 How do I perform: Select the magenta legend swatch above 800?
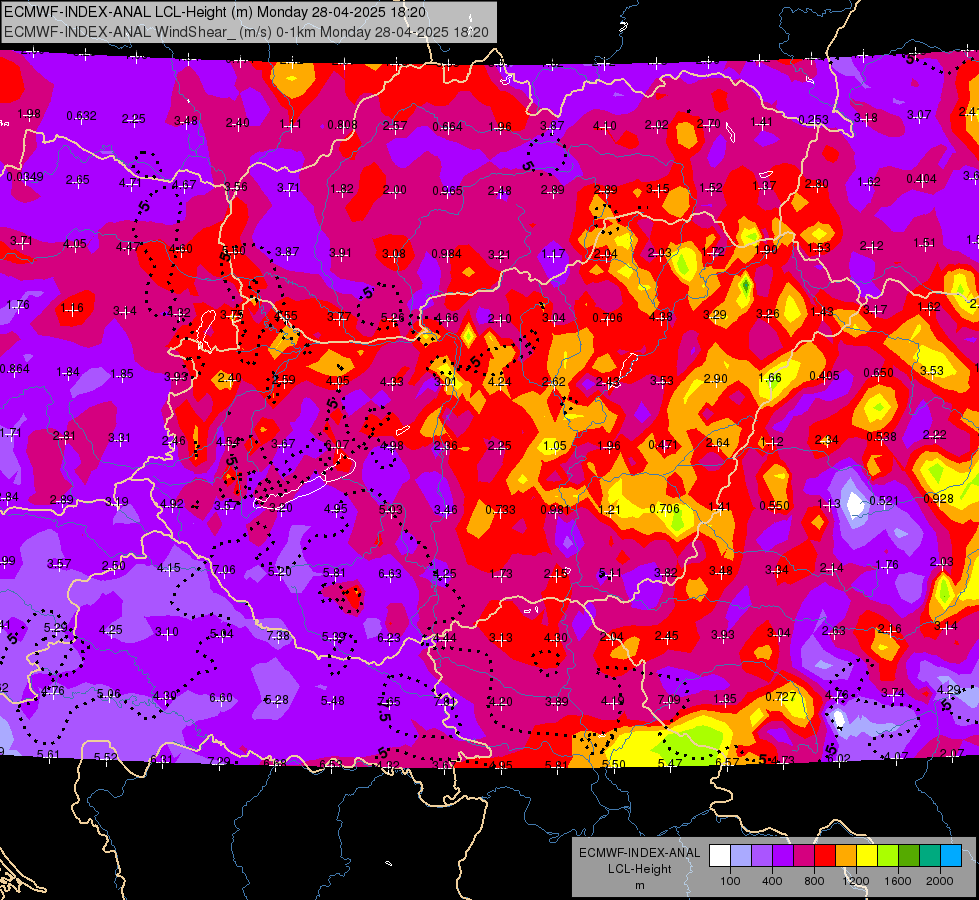[x=804, y=855]
